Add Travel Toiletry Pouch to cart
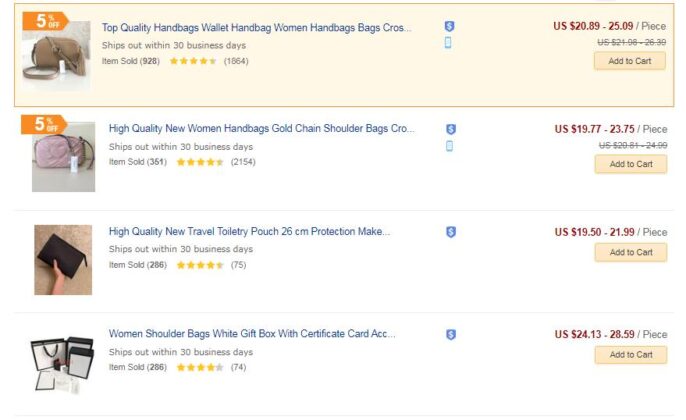 point(631,252)
